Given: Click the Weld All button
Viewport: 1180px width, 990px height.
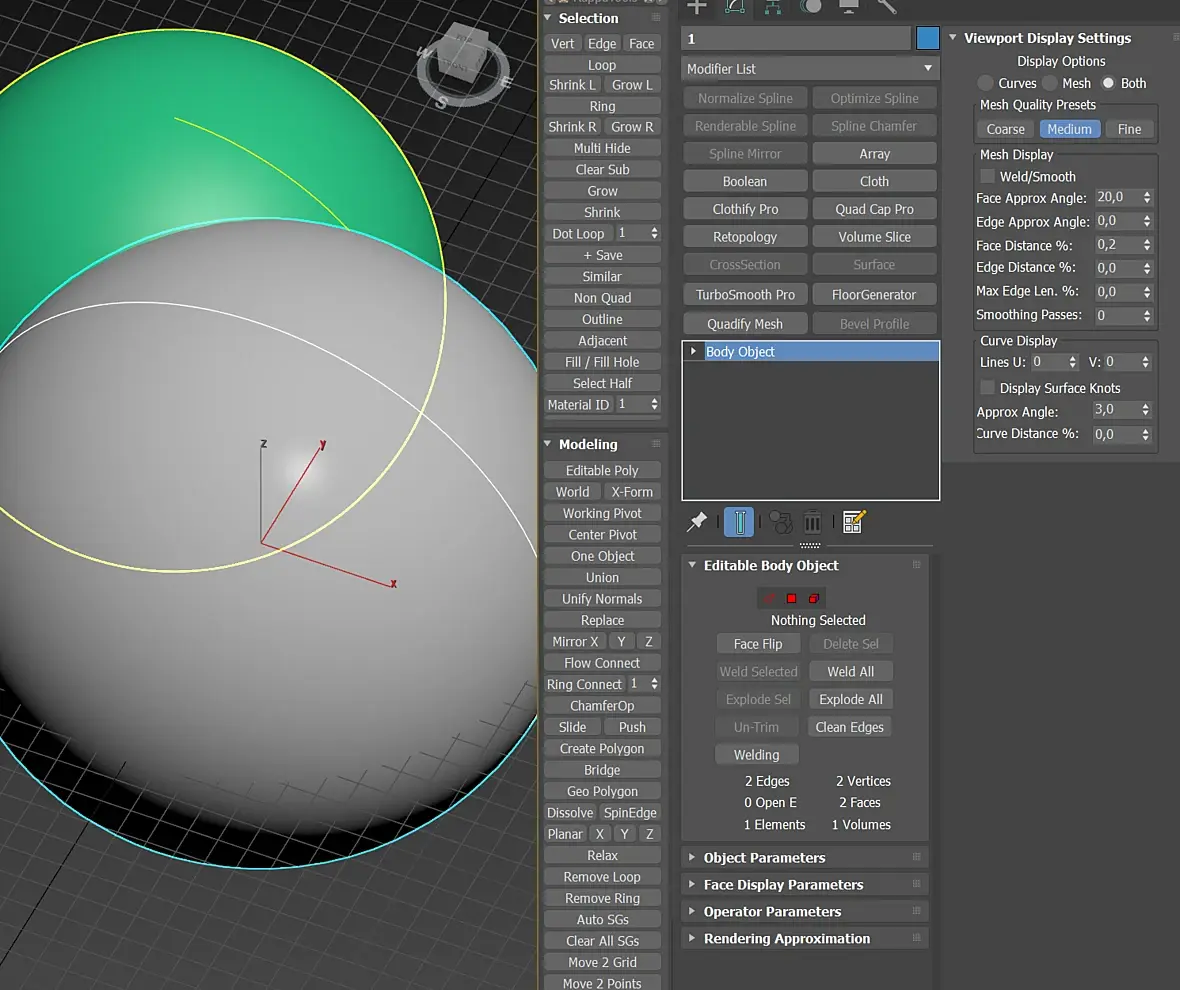Looking at the screenshot, I should pyautogui.click(x=850, y=671).
